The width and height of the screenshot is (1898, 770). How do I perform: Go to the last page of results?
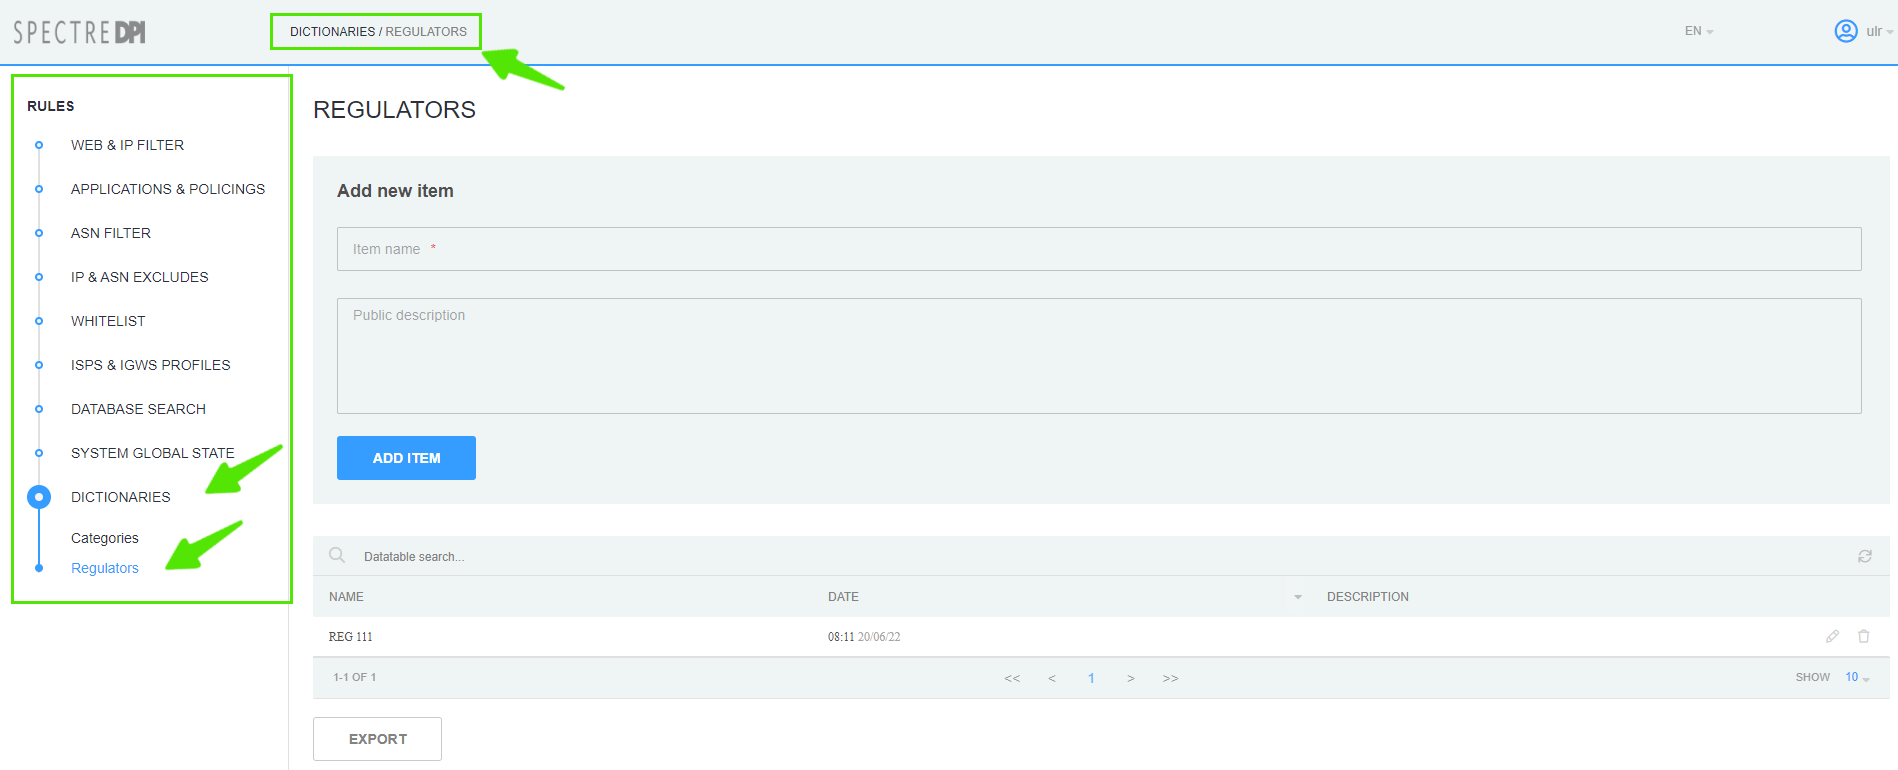1170,678
